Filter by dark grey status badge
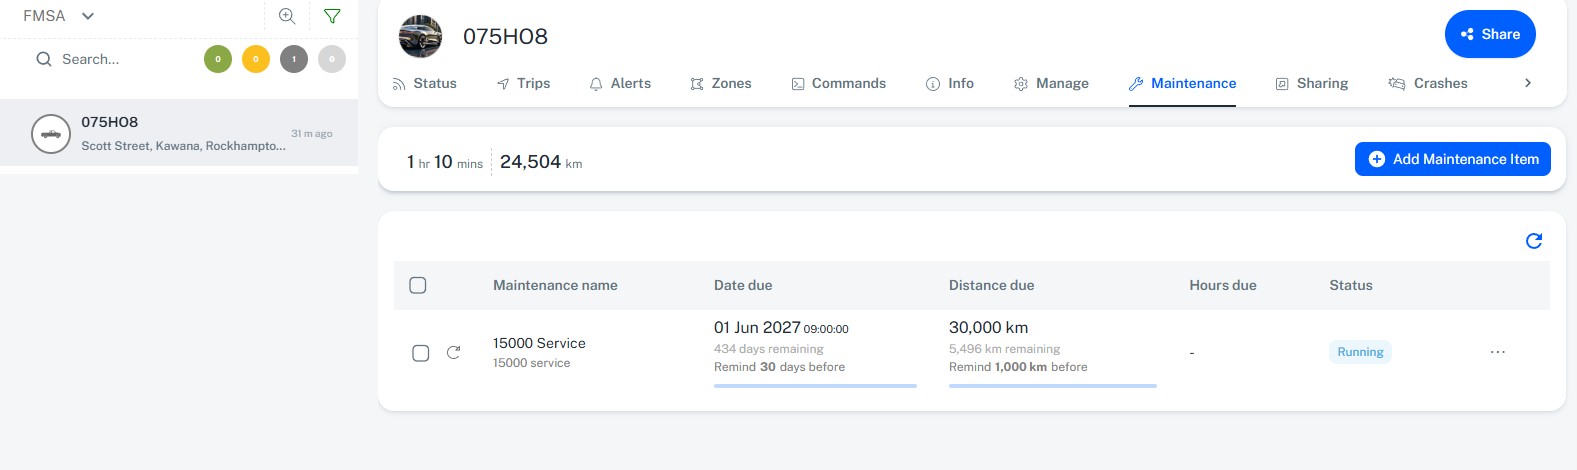The height and width of the screenshot is (470, 1577). pos(294,59)
